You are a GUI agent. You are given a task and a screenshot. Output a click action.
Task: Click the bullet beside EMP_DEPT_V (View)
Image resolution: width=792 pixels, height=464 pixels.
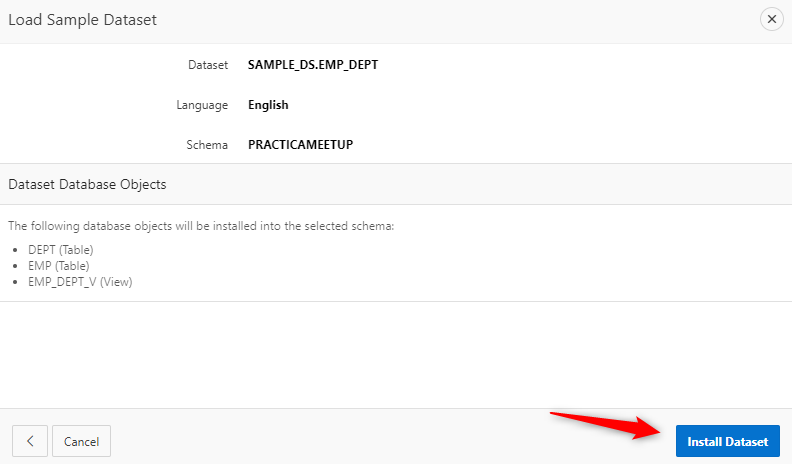(x=12, y=282)
